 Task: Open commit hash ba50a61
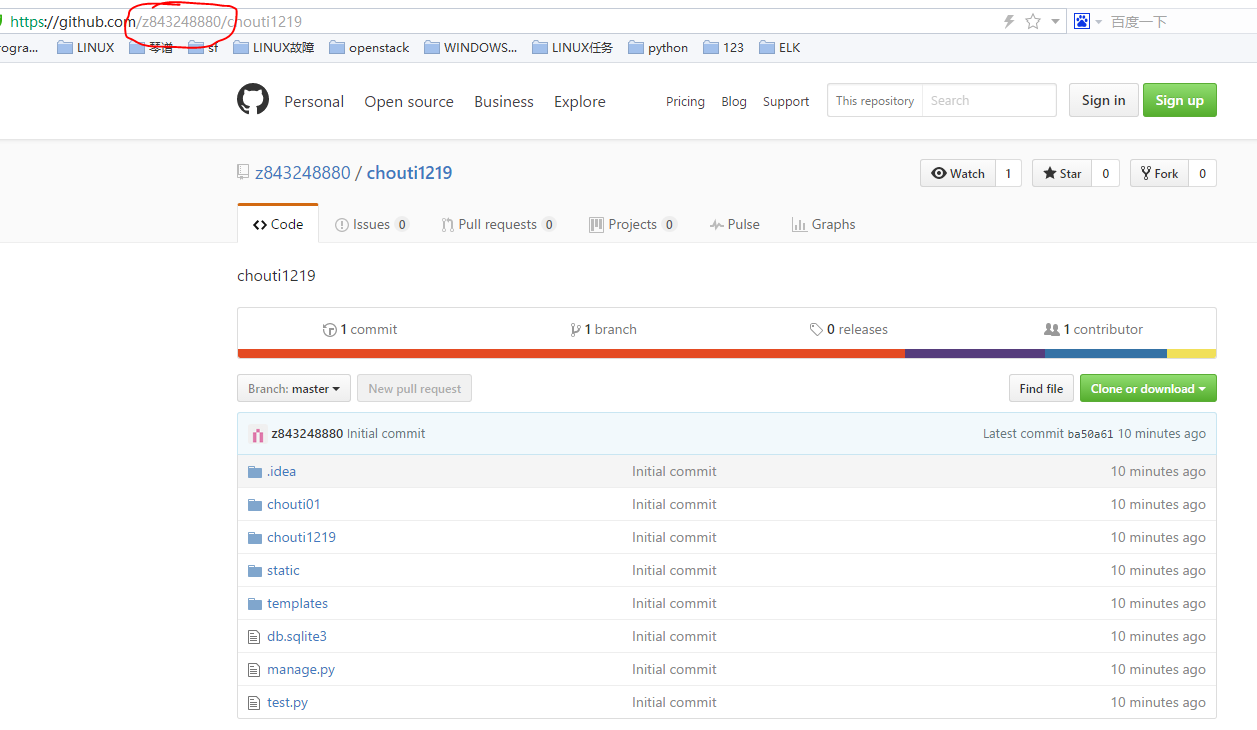1090,434
